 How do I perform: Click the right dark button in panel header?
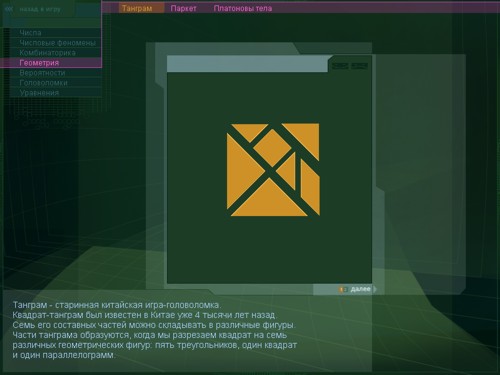(359, 66)
